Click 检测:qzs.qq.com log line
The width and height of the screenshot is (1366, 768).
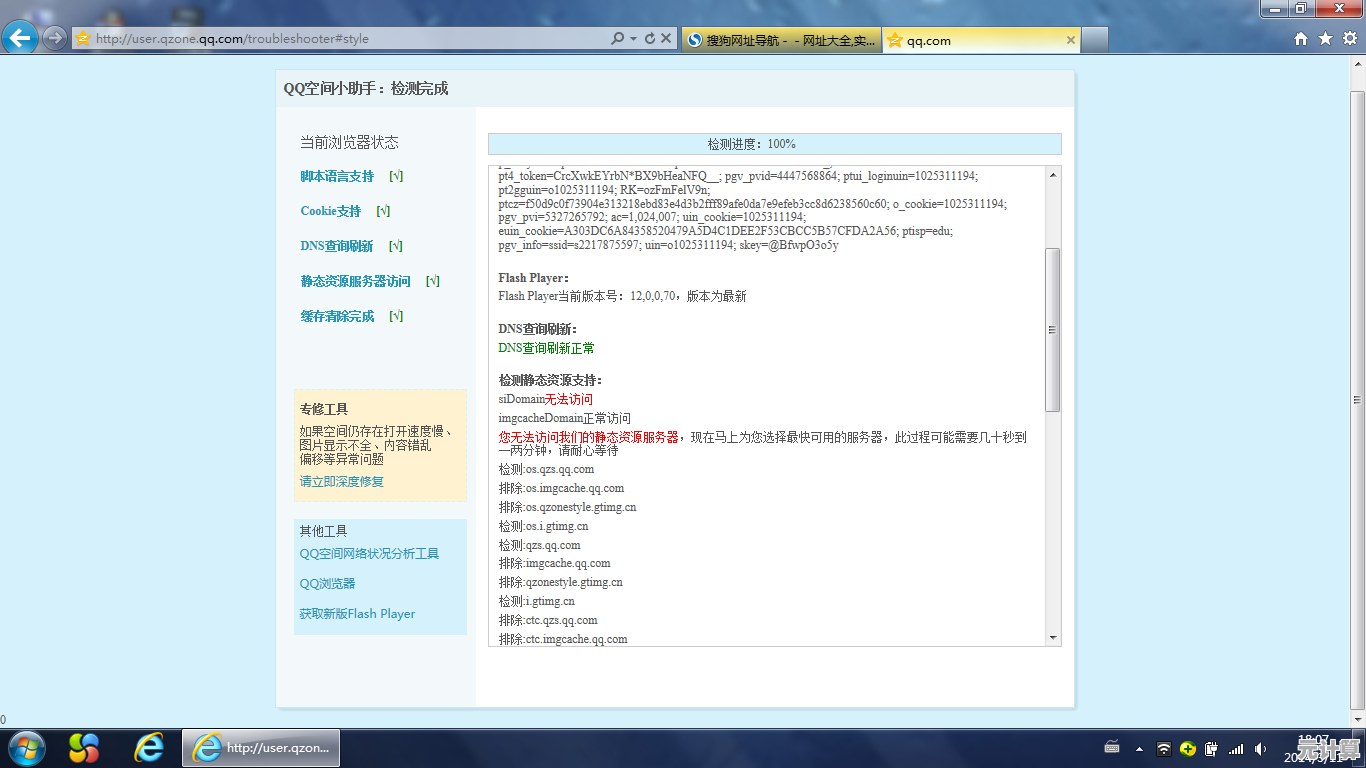click(539, 545)
